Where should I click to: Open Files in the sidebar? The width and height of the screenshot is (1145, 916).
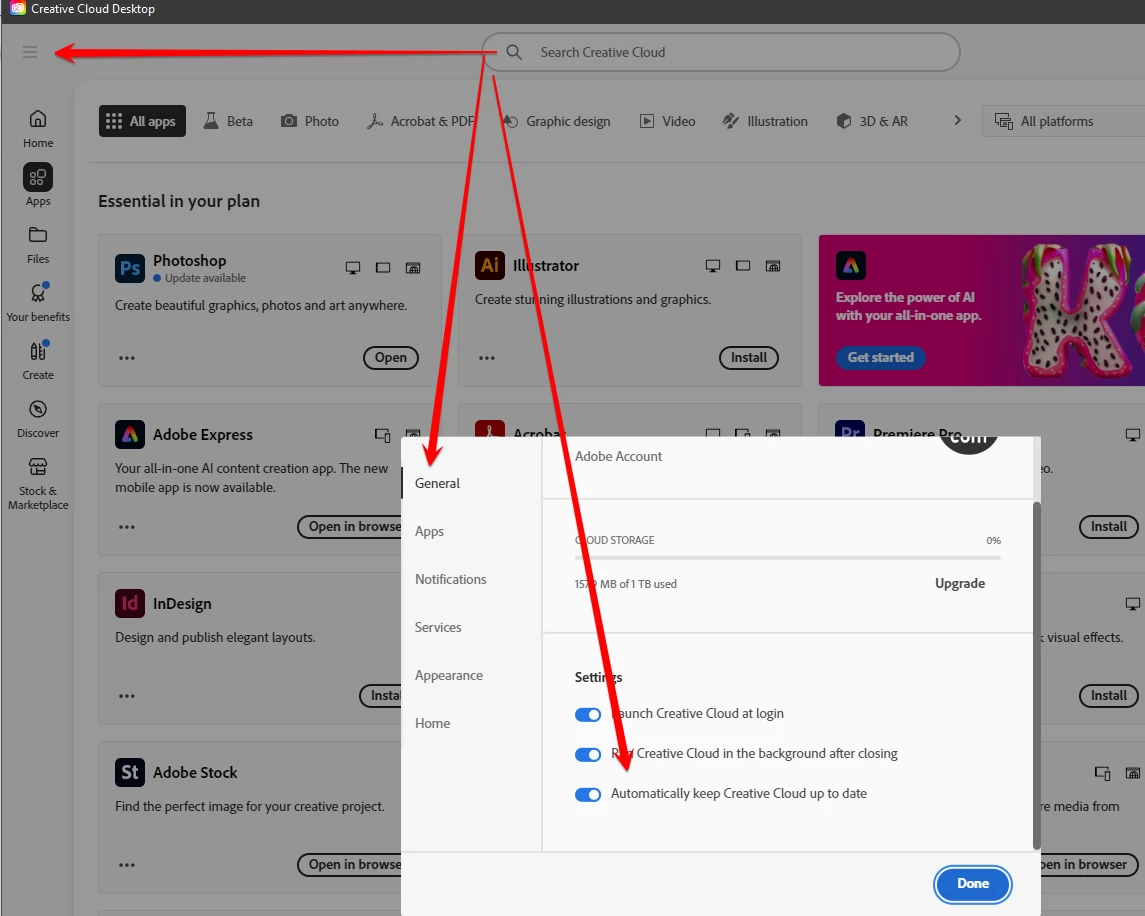(38, 245)
